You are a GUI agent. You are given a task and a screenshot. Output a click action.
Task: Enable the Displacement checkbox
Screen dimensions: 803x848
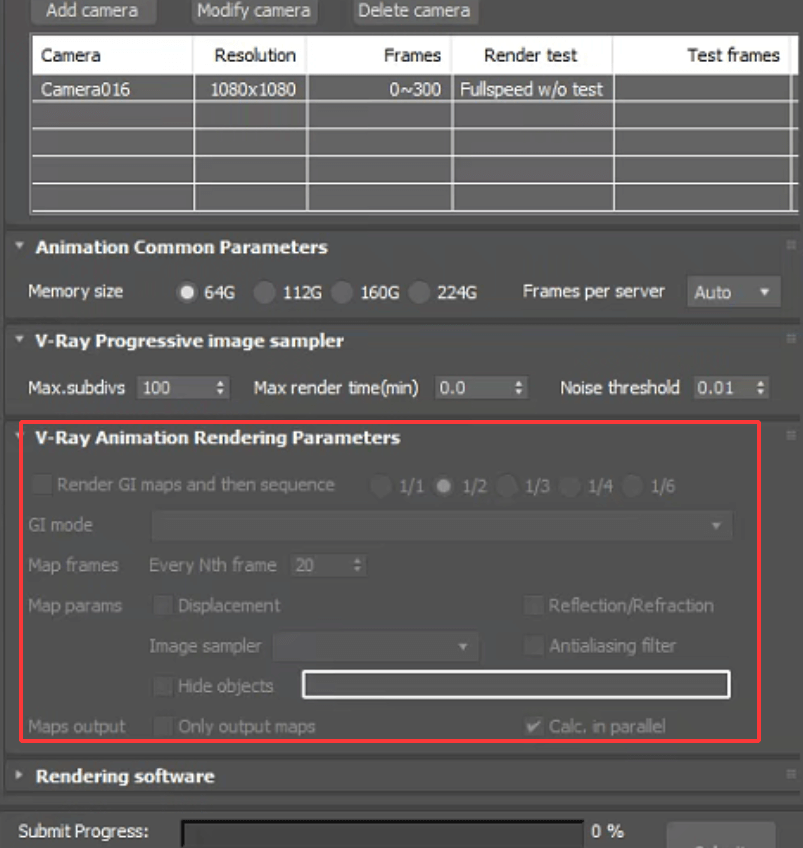tap(163, 605)
